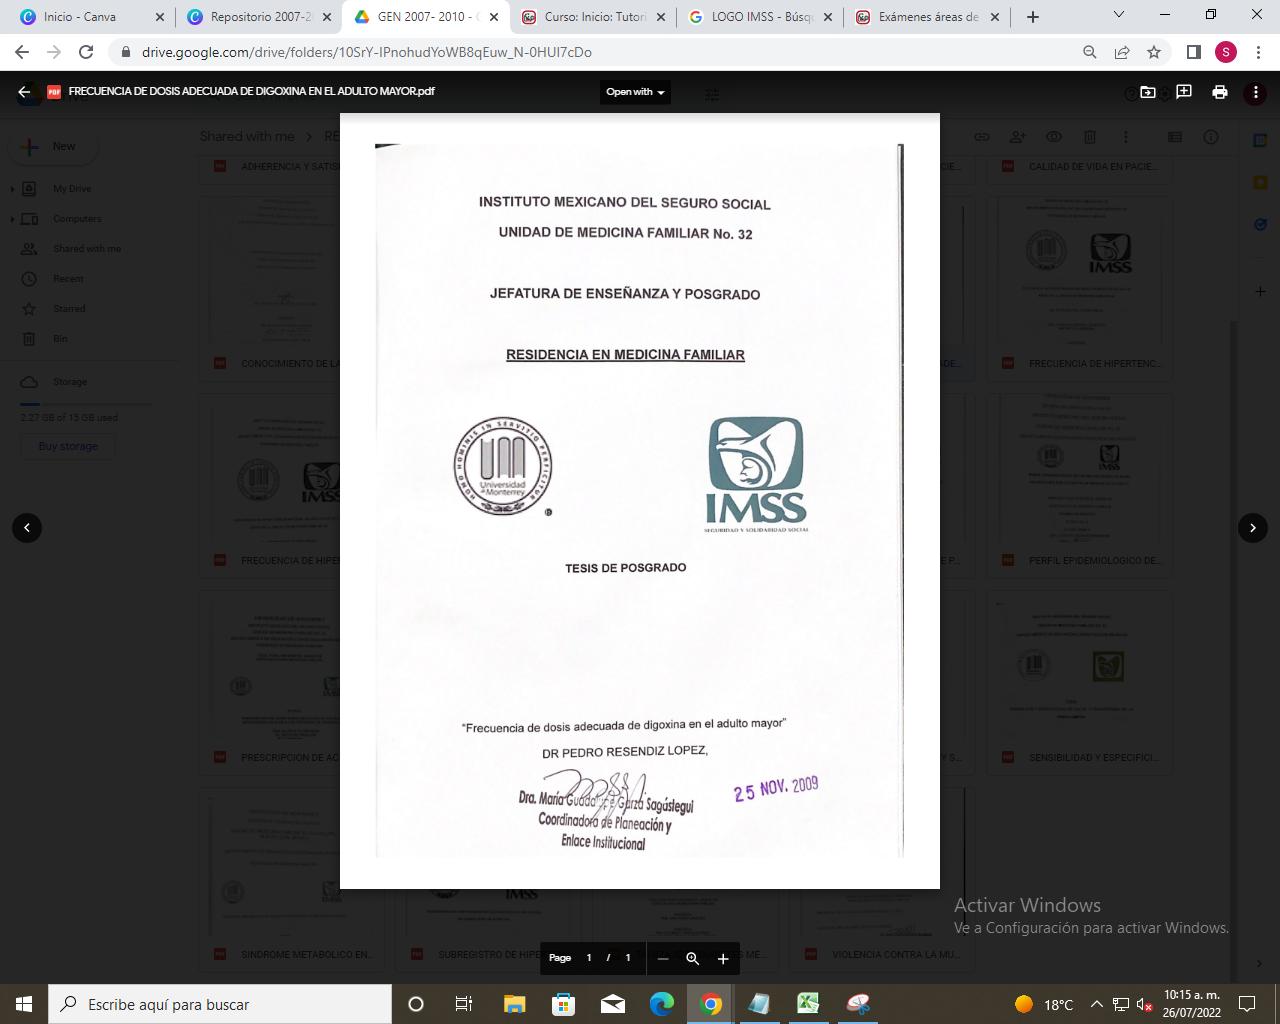Open the Snipping tool from the taskbar
Viewport: 1280px width, 1024px height.
pos(857,1004)
